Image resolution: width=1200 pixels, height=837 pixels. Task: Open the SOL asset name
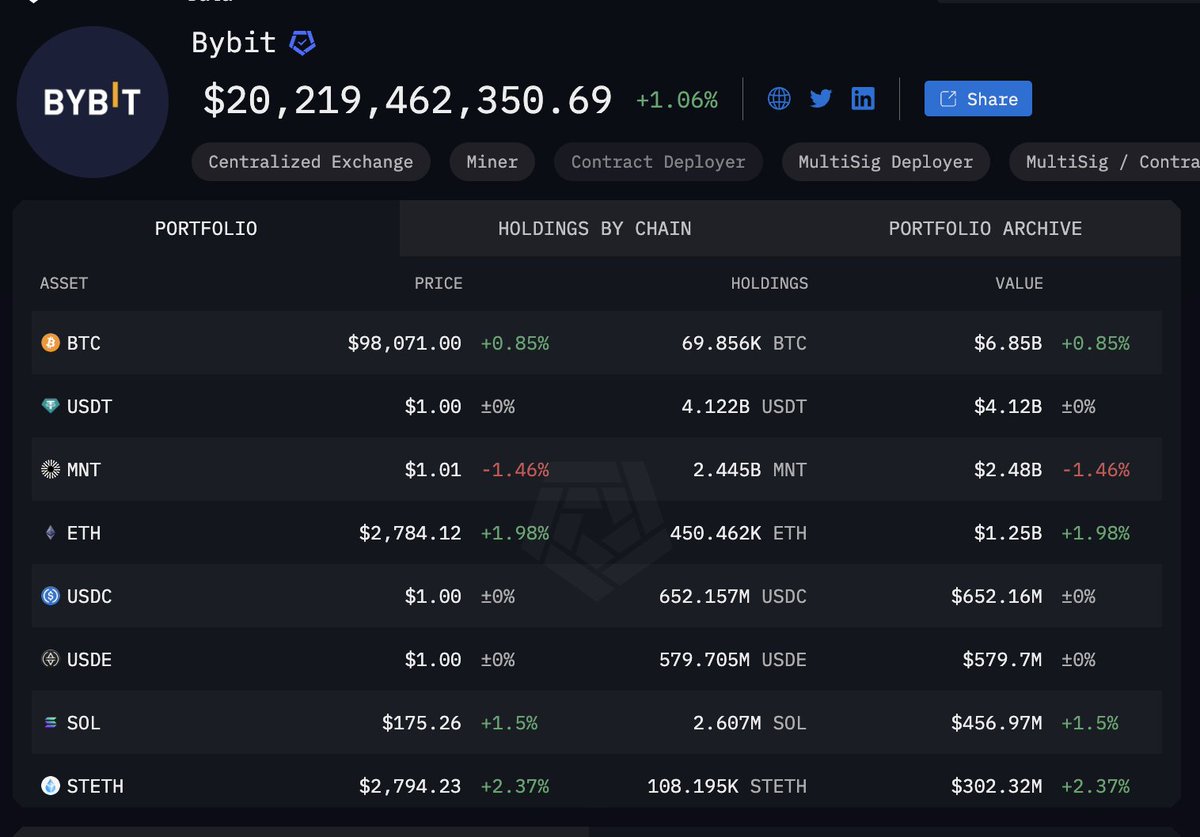84,722
